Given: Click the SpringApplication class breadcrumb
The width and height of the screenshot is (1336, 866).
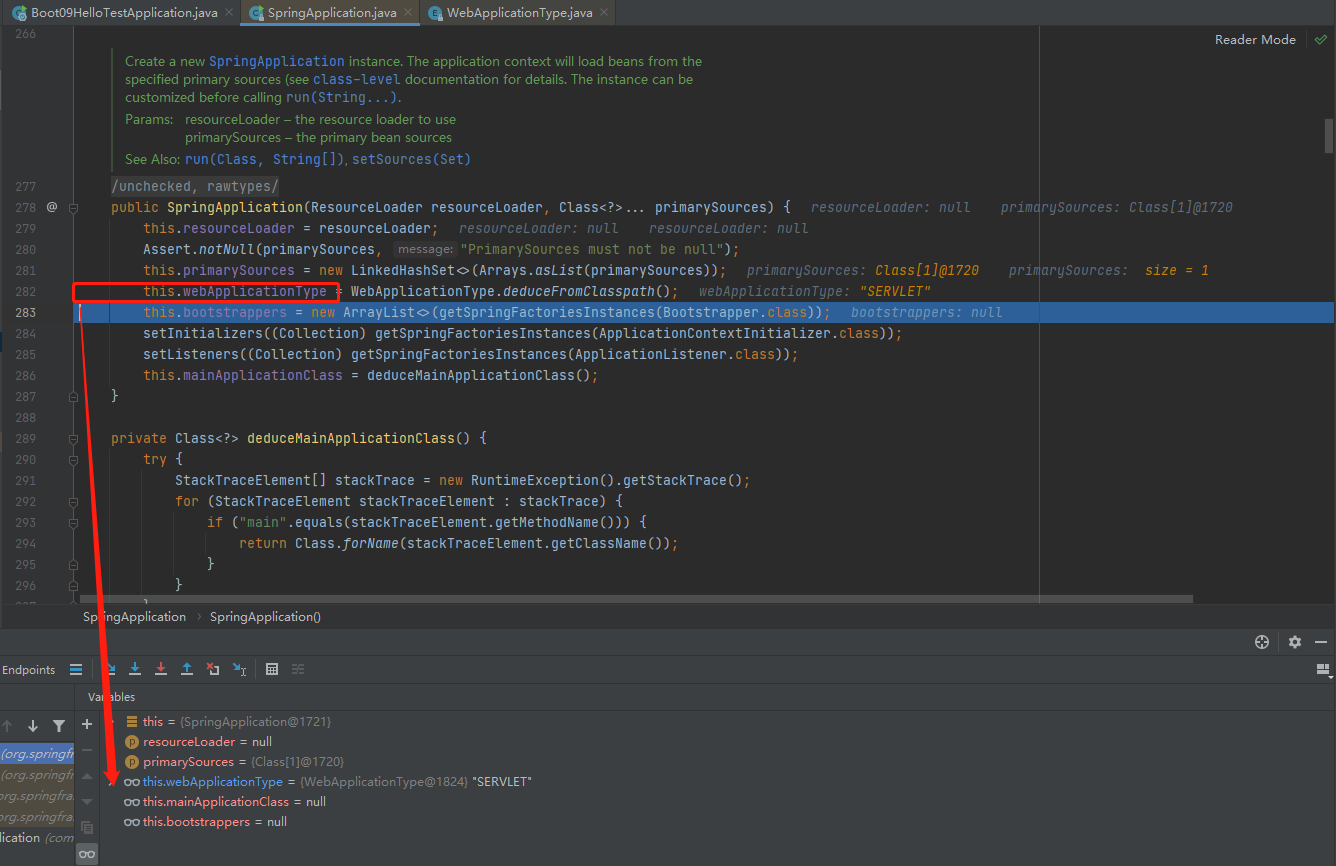Looking at the screenshot, I should click(x=134, y=617).
